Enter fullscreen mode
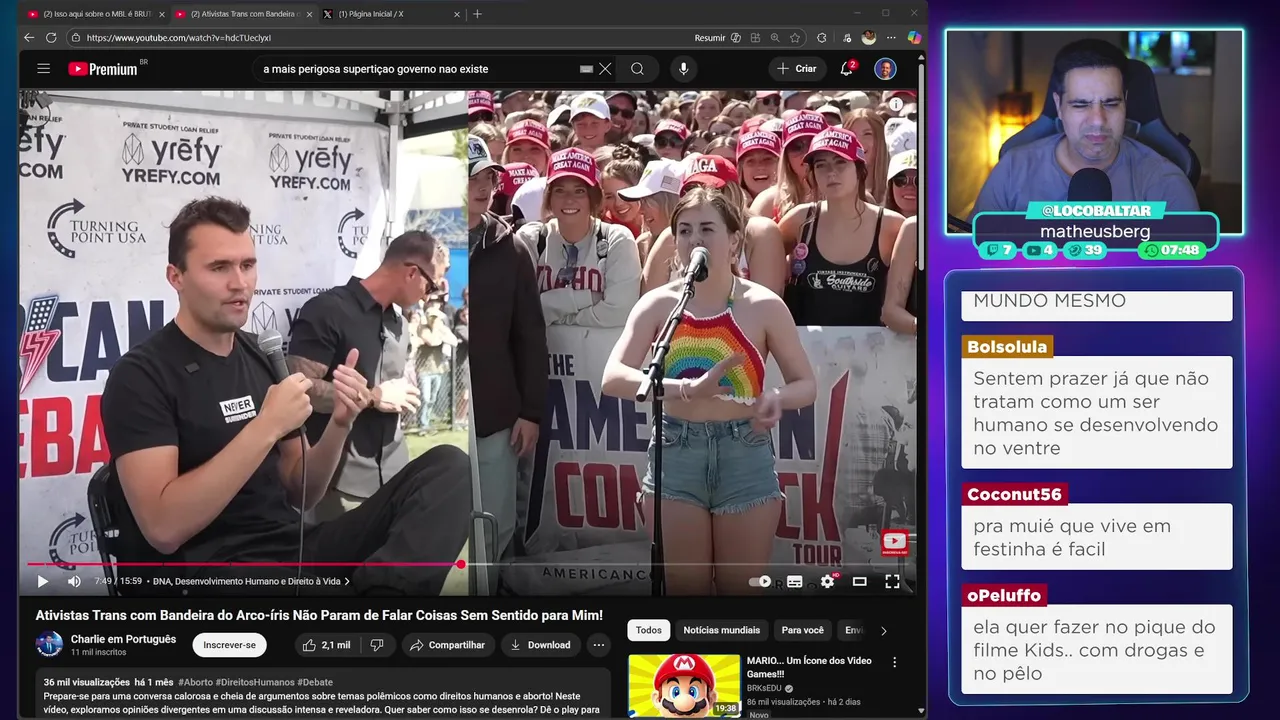Viewport: 1280px width, 720px height. point(892,581)
